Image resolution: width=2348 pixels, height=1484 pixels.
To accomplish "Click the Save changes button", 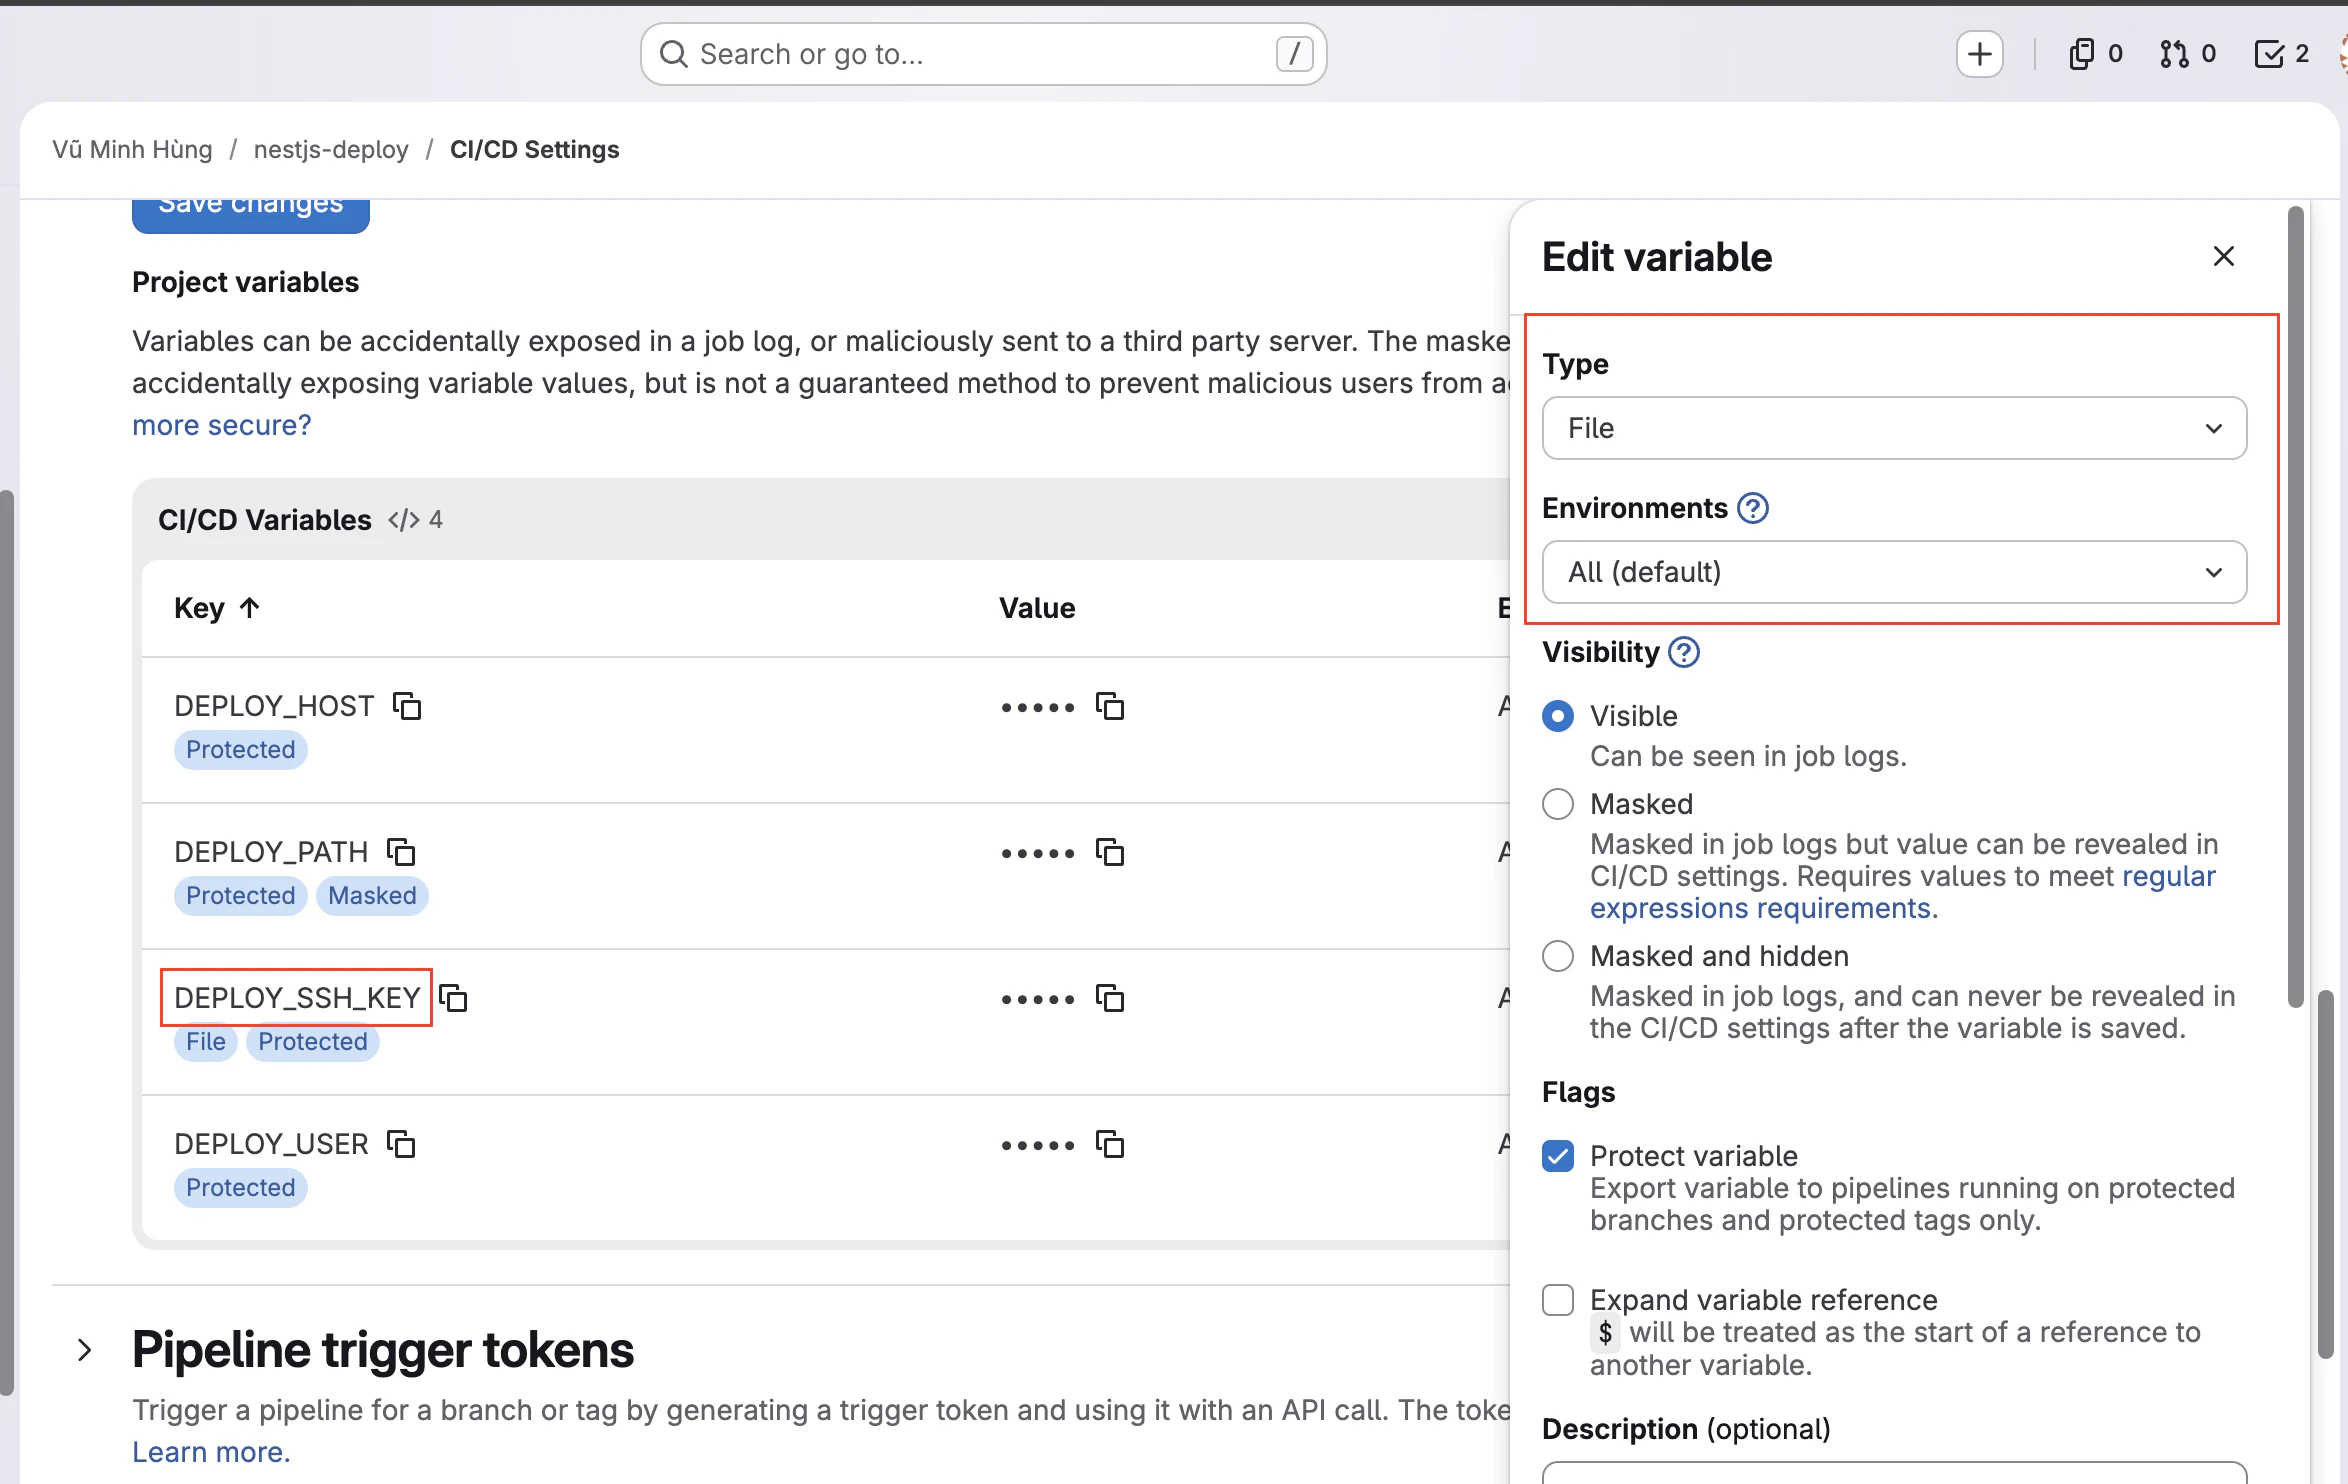I will (x=251, y=214).
